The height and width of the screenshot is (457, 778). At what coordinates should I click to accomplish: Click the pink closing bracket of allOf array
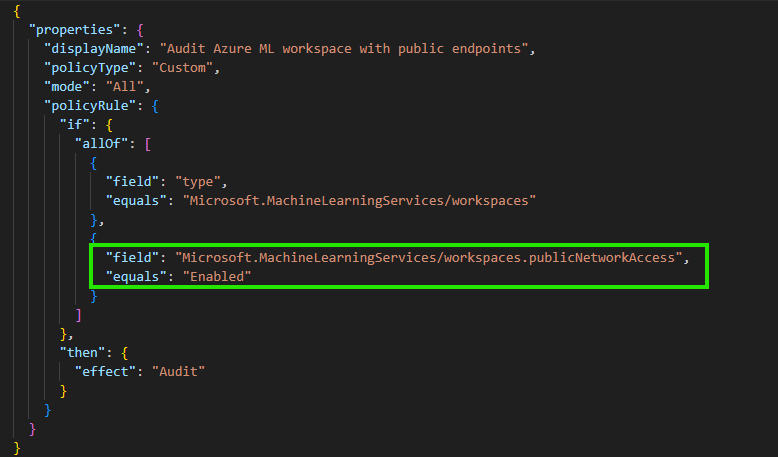[x=78, y=315]
